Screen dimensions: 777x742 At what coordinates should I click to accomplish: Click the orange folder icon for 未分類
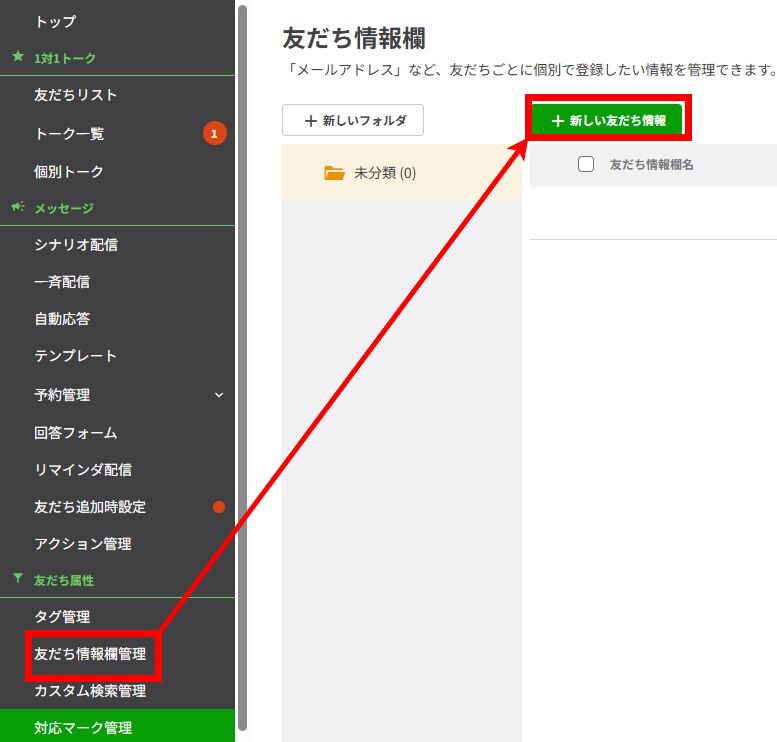point(334,173)
